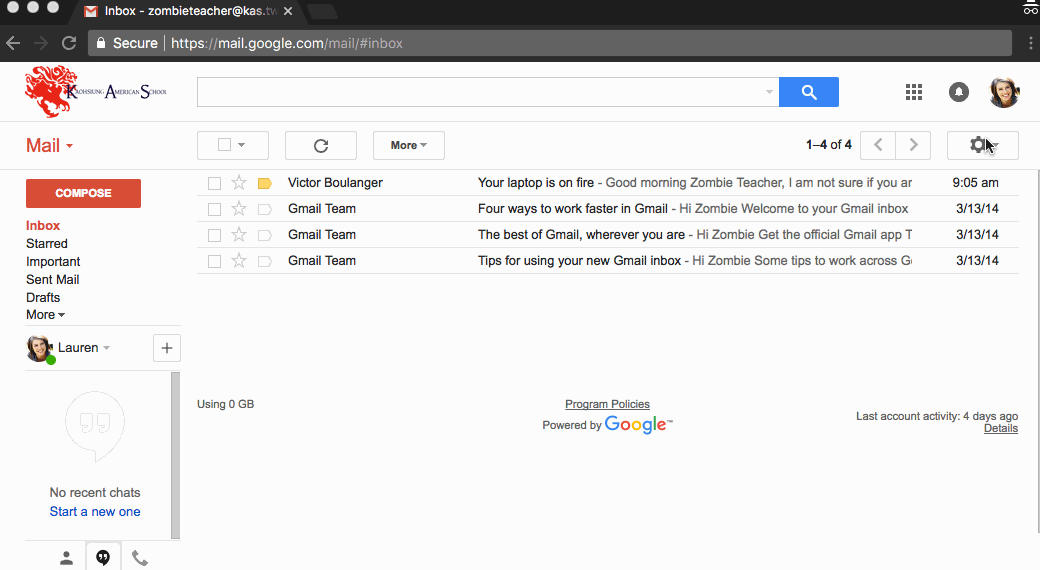Click the chat panel scrollbar
Image resolution: width=1040 pixels, height=570 pixels.
point(175,455)
